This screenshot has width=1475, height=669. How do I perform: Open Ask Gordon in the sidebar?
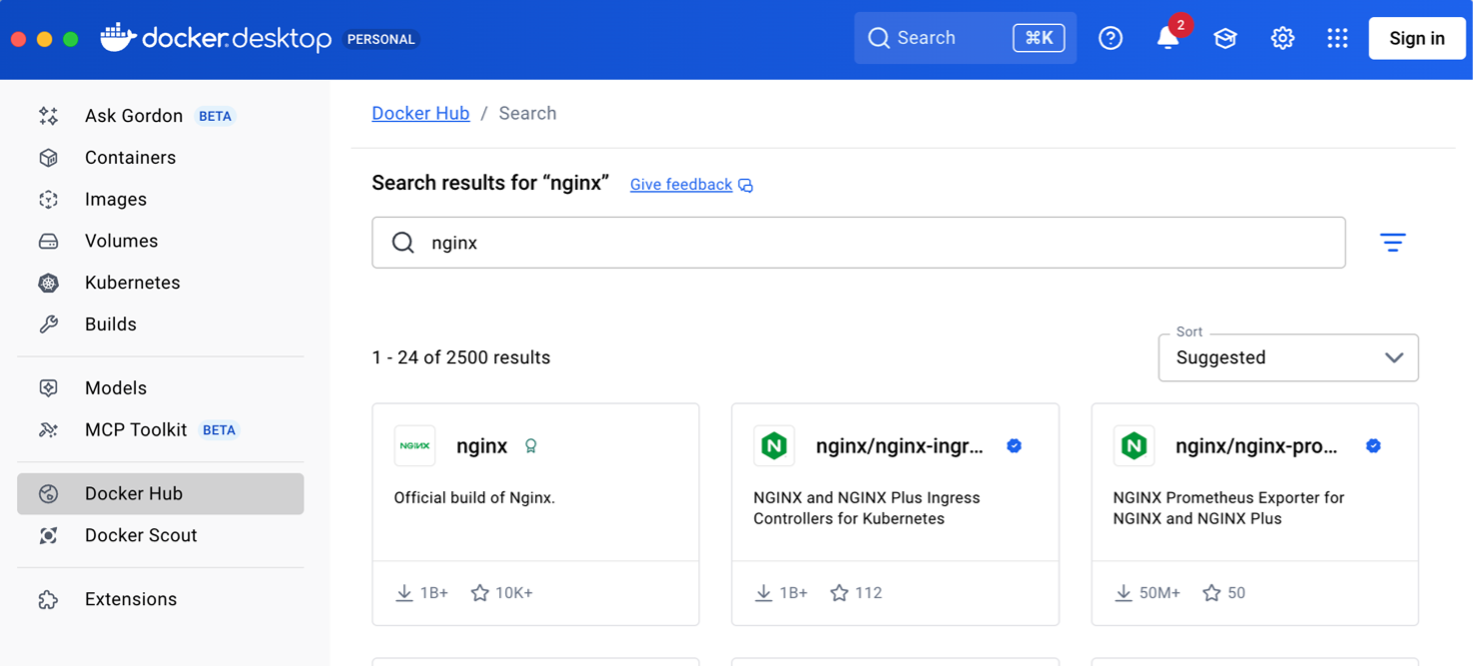point(134,116)
